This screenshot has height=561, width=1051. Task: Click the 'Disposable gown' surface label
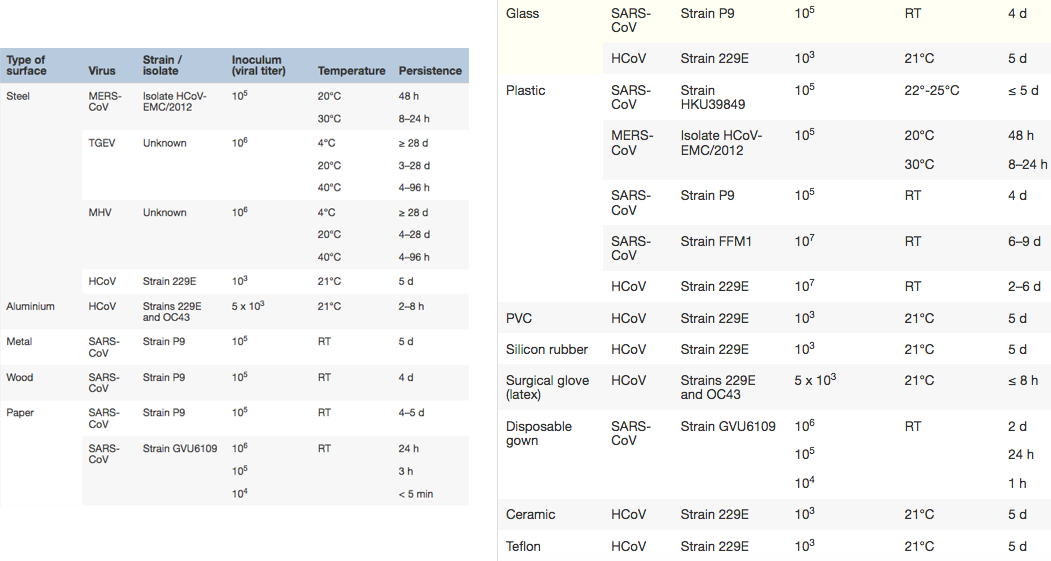(538, 434)
